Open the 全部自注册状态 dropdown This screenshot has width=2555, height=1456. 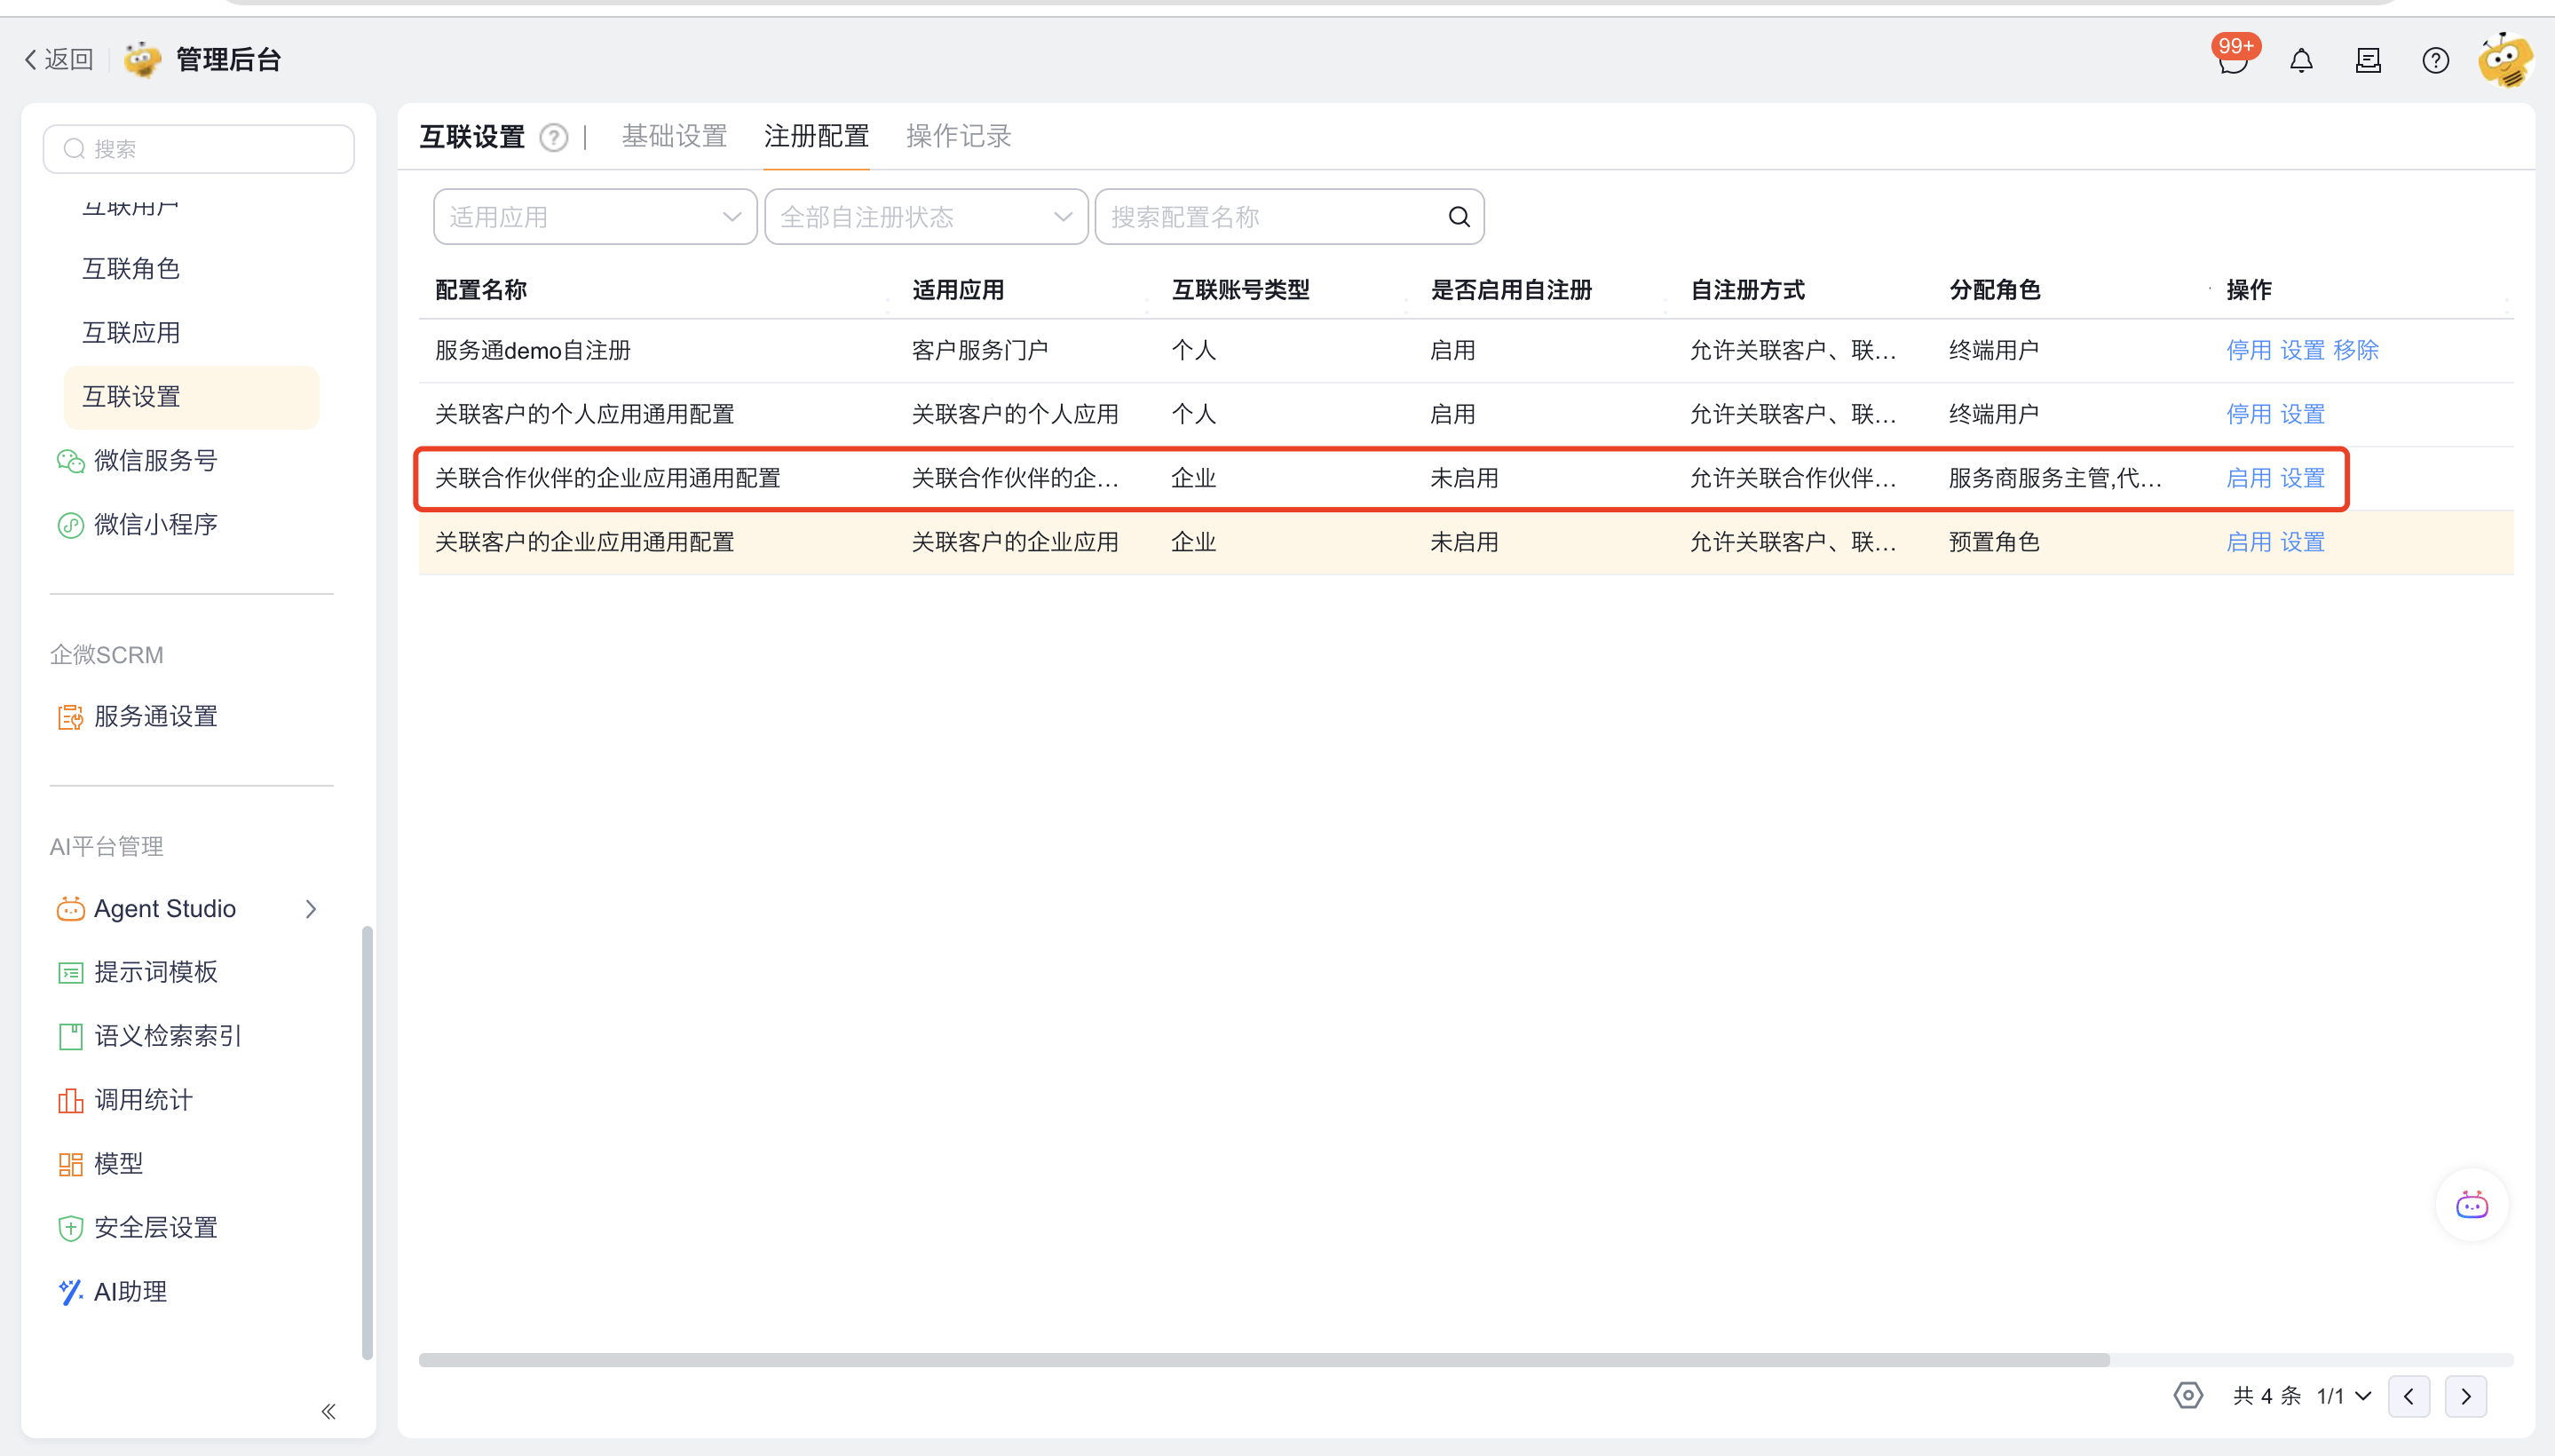pyautogui.click(x=925, y=217)
